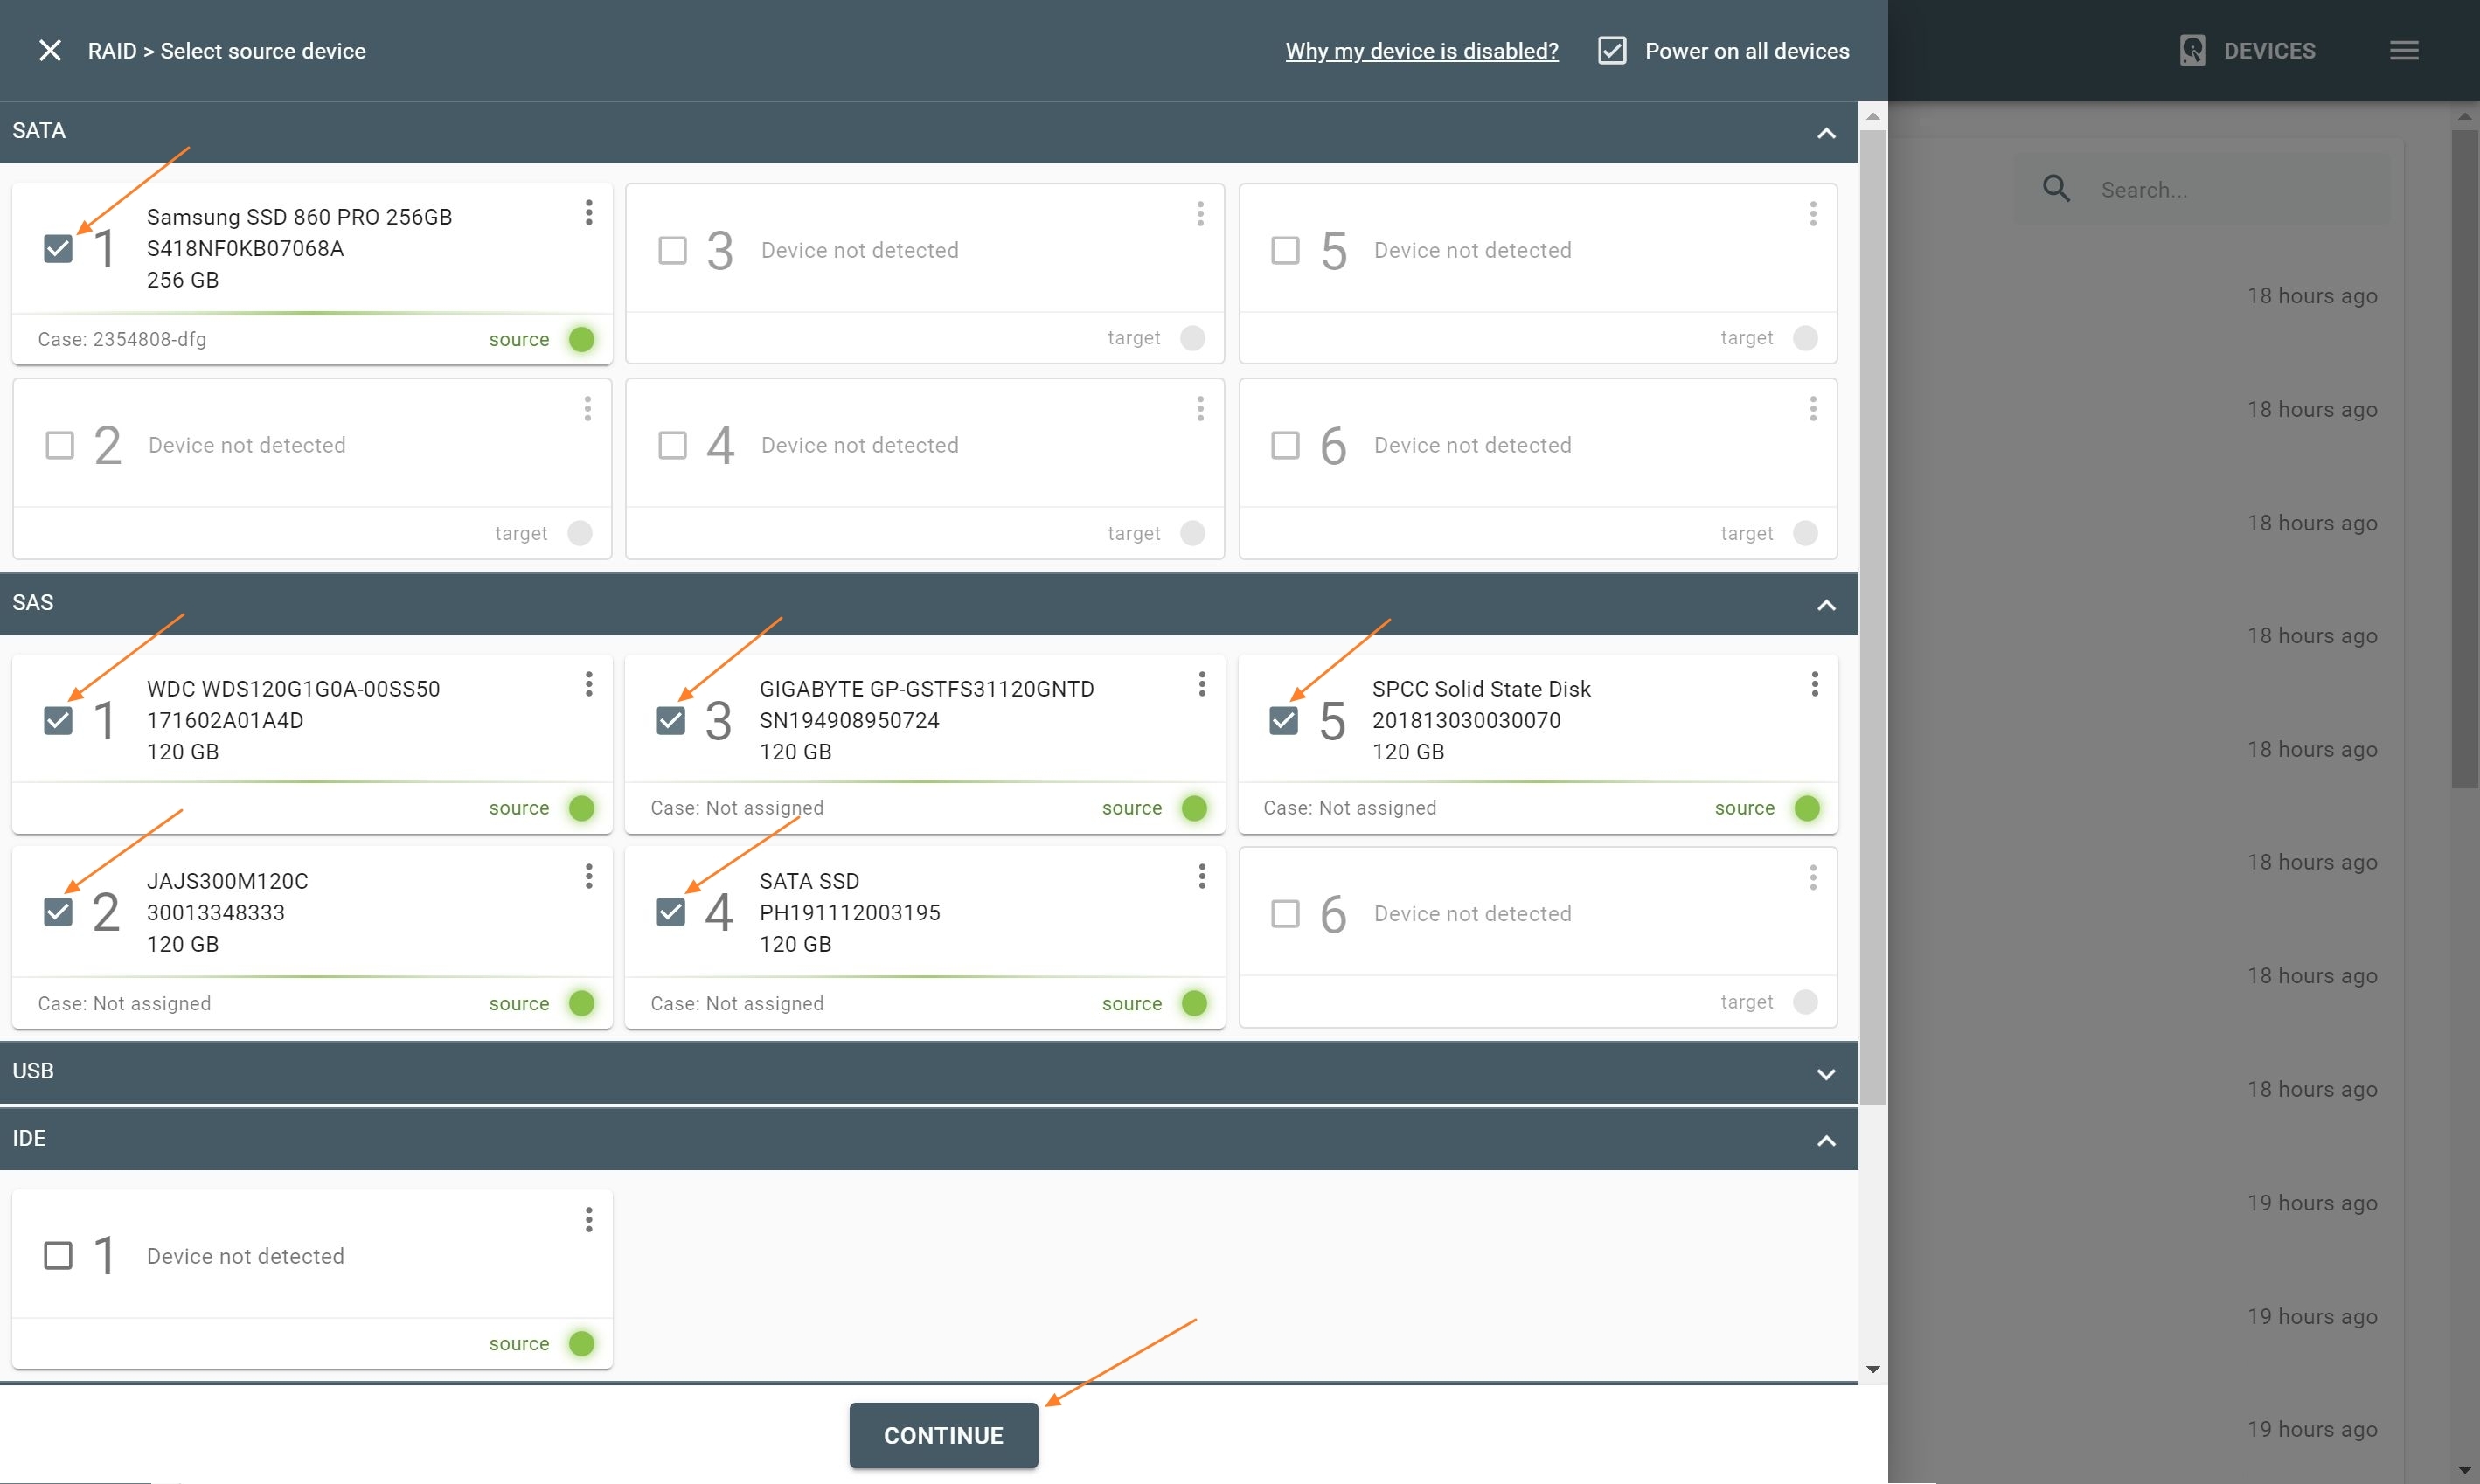Check SAS slot 6 checkbox
Viewport: 2480px width, 1484px height.
tap(1285, 913)
